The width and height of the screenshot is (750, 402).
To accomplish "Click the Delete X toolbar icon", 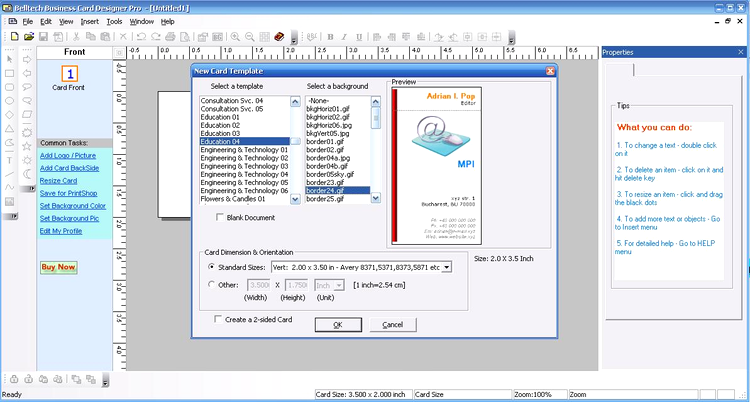I will coord(123,36).
